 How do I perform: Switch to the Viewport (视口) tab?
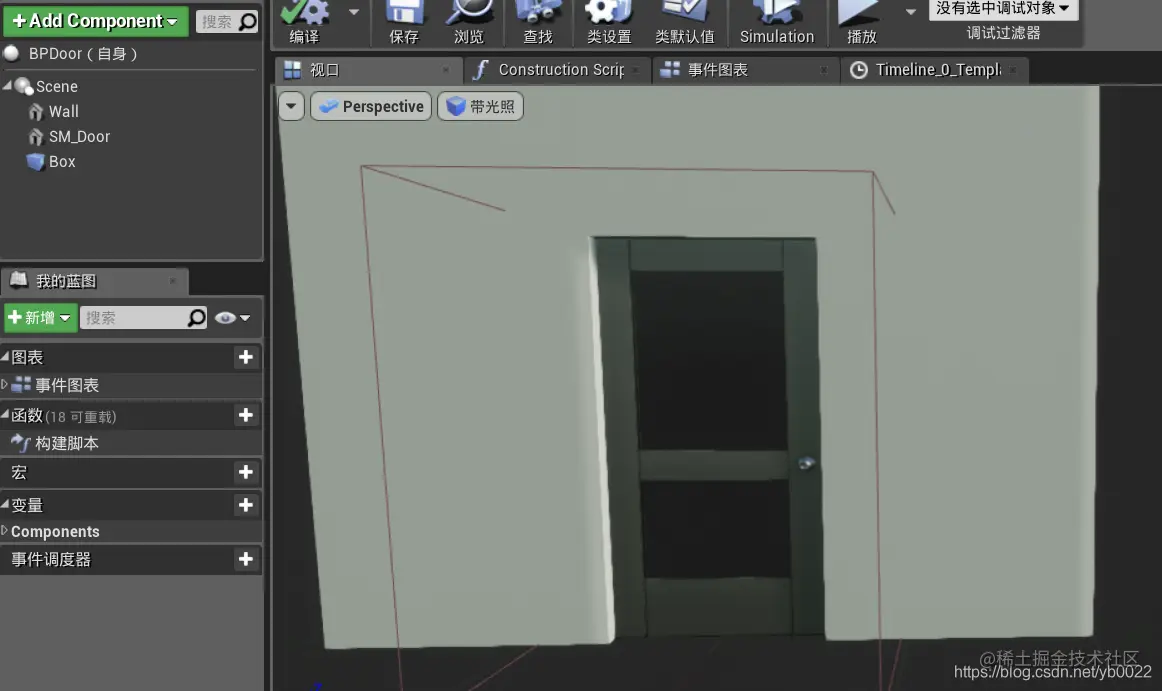coord(368,70)
